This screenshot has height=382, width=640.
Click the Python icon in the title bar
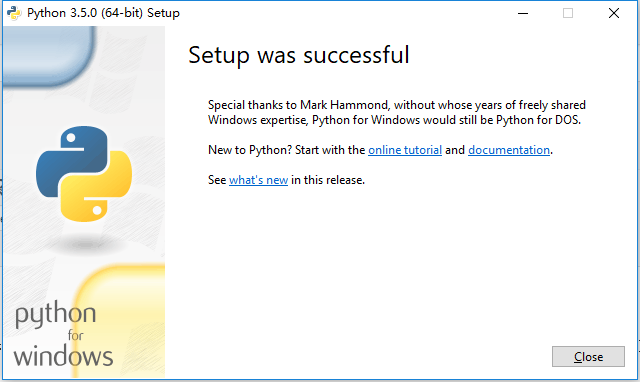click(x=13, y=13)
